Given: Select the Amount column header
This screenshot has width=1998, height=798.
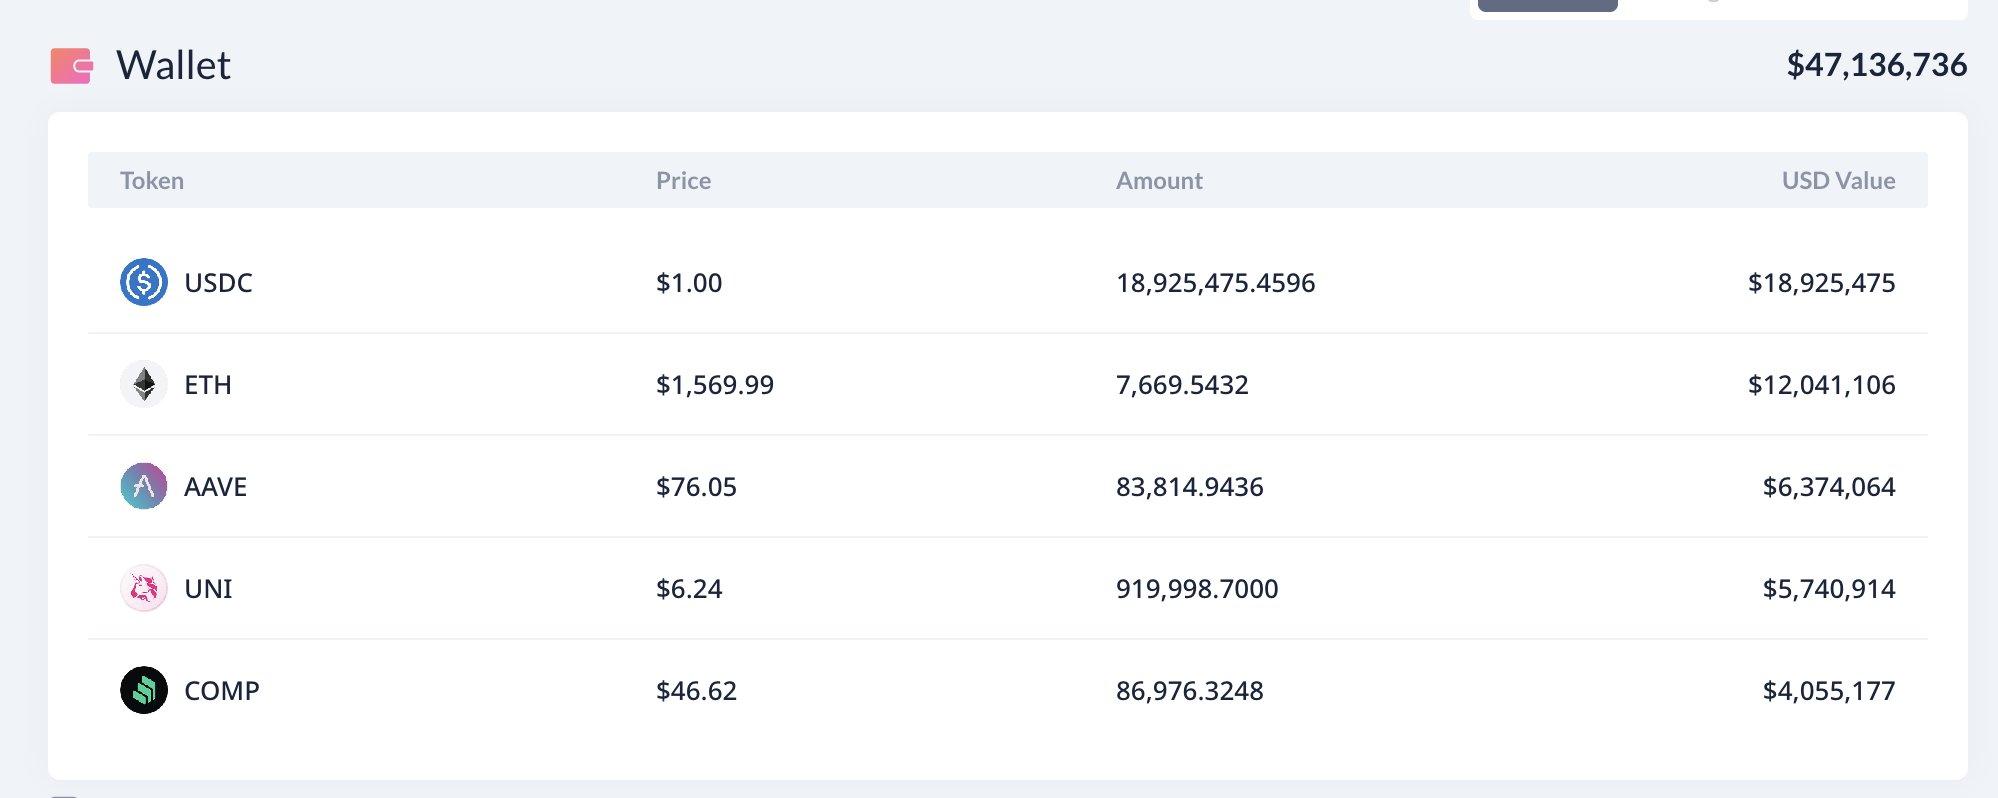Looking at the screenshot, I should pos(1159,180).
